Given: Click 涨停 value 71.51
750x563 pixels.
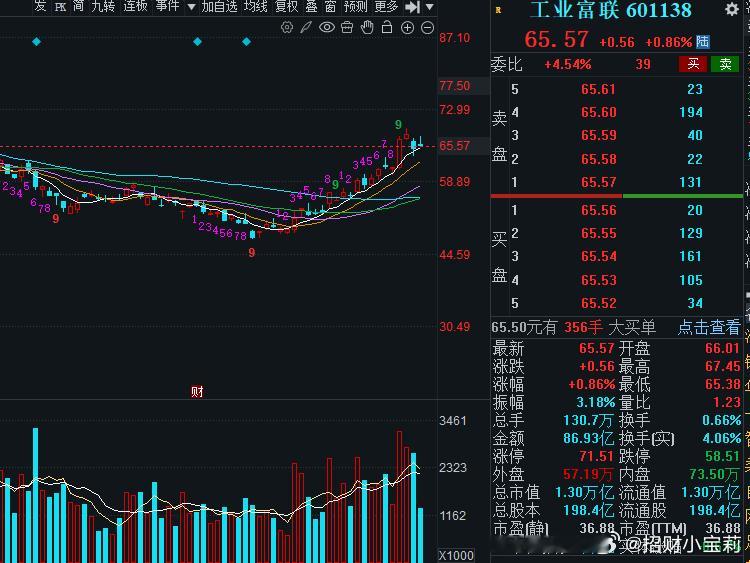Looking at the screenshot, I should [596, 456].
